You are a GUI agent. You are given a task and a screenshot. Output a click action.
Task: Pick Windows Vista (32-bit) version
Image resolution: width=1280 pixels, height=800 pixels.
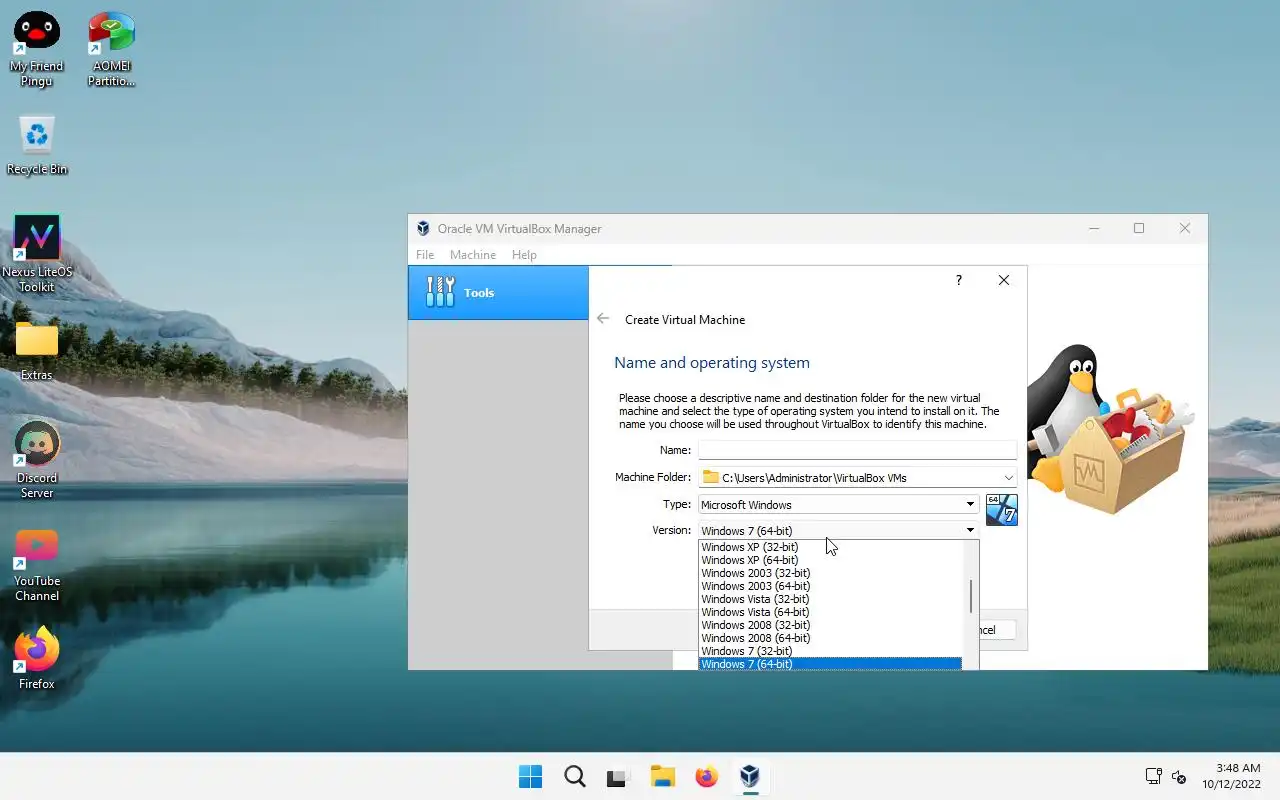[830, 599]
